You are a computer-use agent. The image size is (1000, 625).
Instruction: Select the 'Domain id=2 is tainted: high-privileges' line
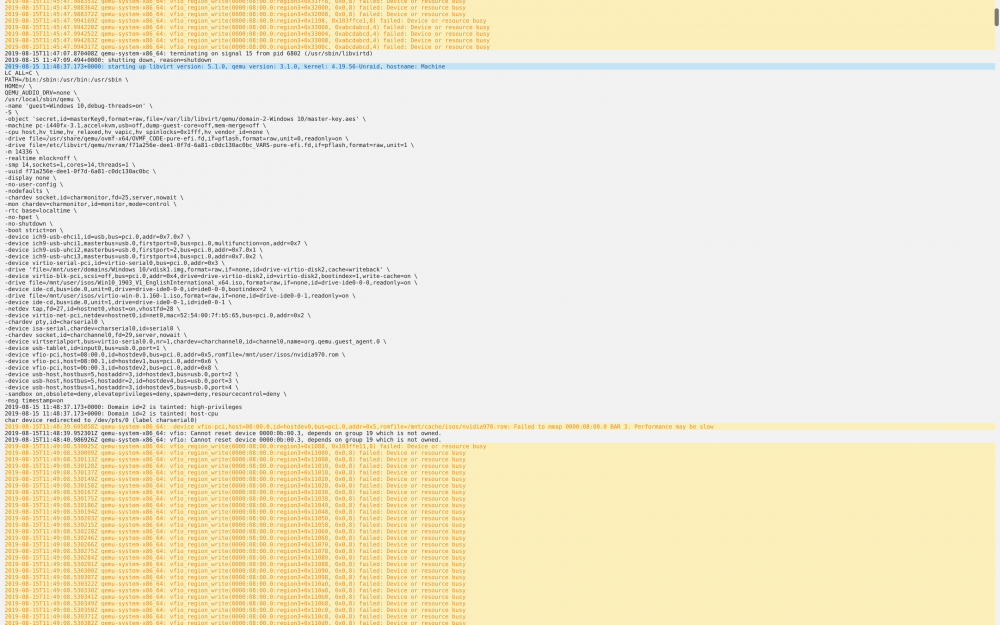(x=124, y=407)
